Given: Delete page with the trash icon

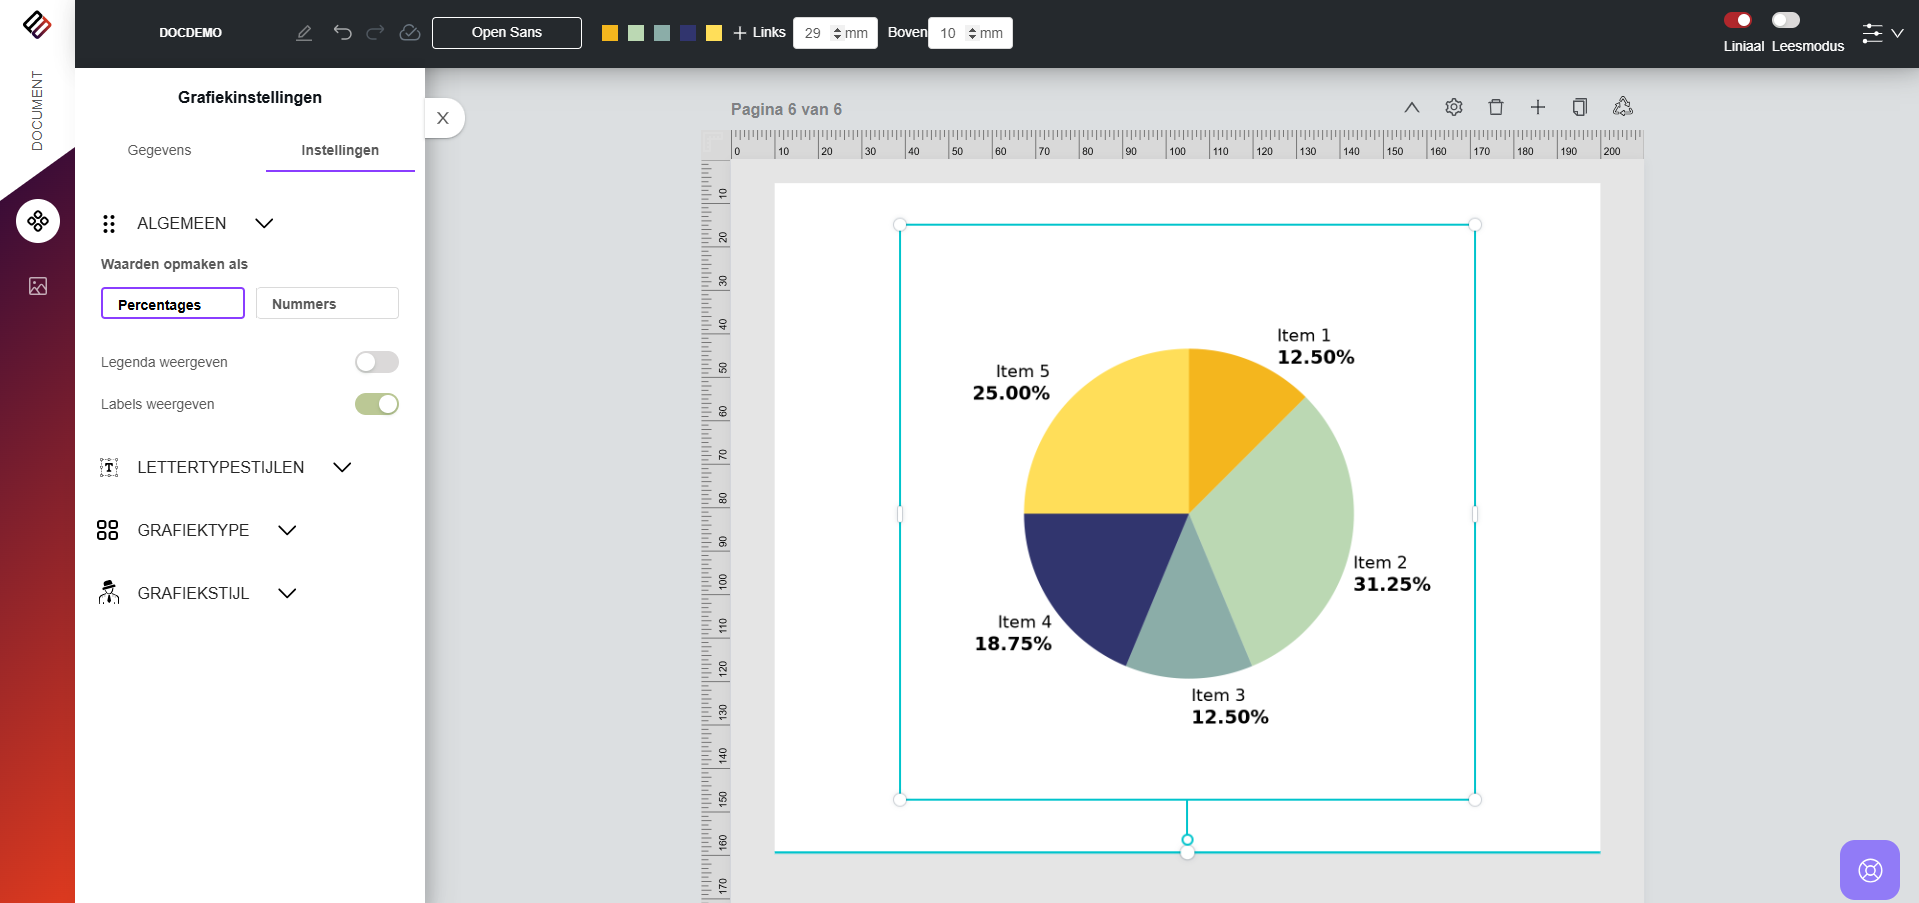Looking at the screenshot, I should [1496, 107].
